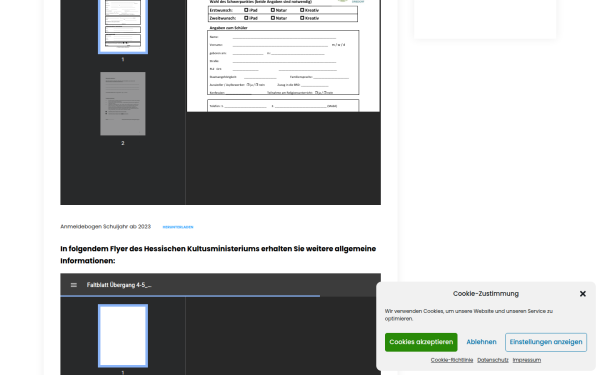
Task: Select page 1 thumbnail in Faltblatt viewer
Action: pyautogui.click(x=123, y=336)
